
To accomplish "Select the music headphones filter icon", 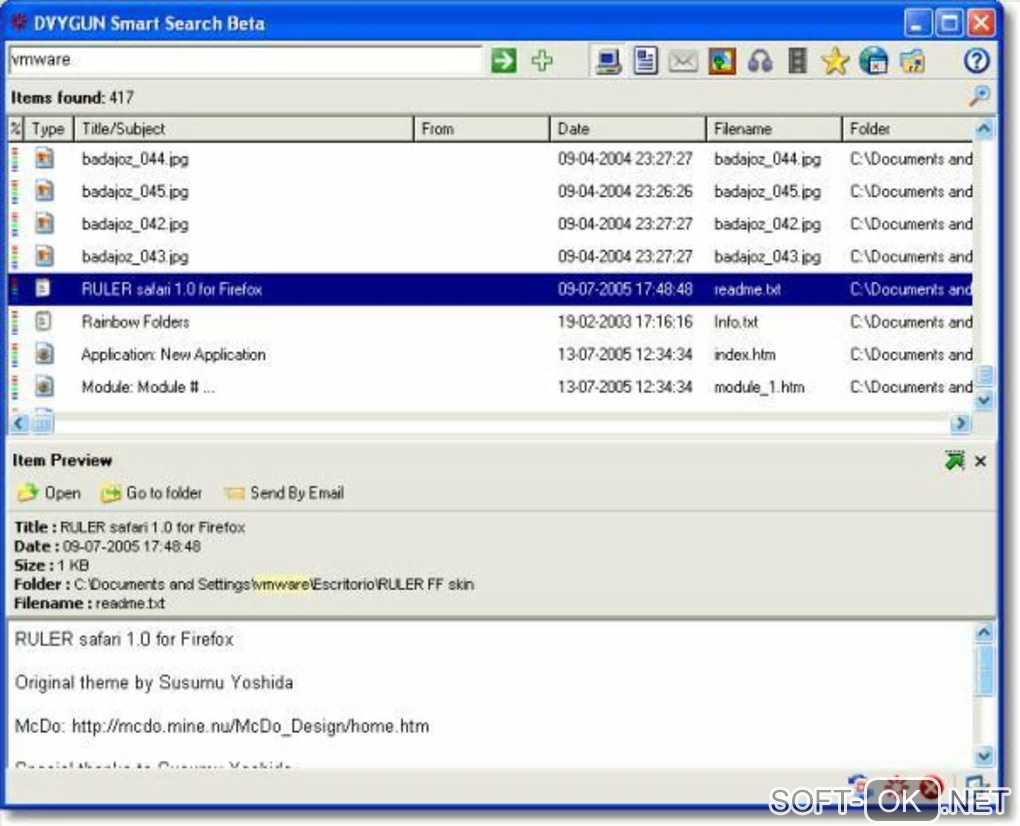I will coord(759,62).
